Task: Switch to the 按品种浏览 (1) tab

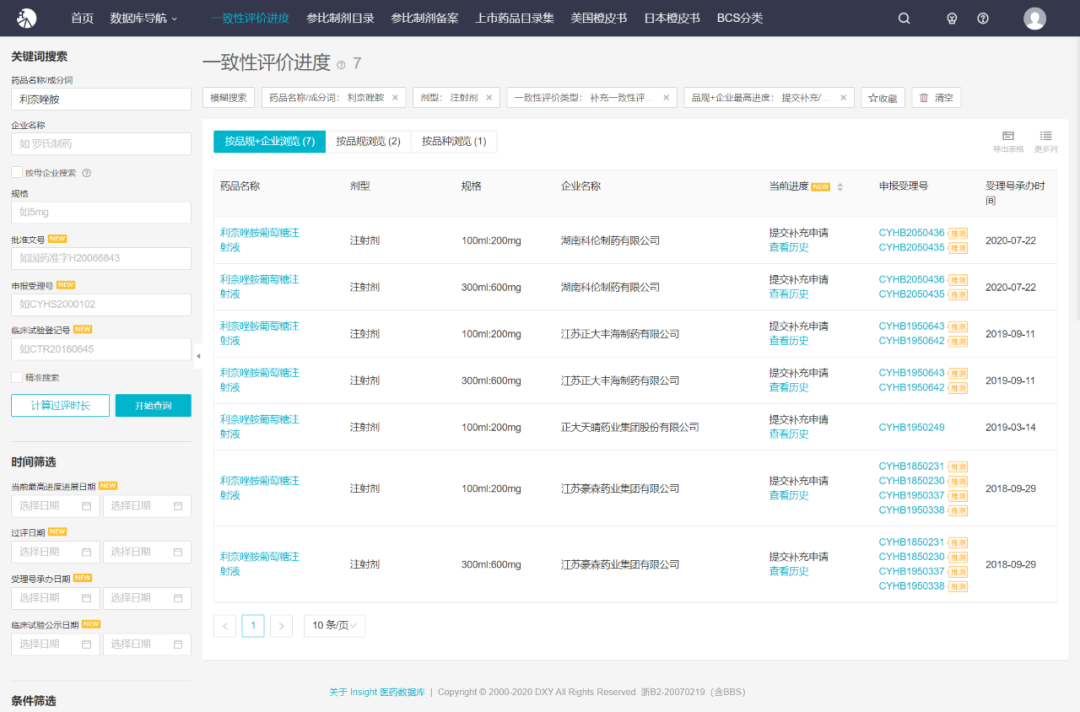Action: coord(454,141)
